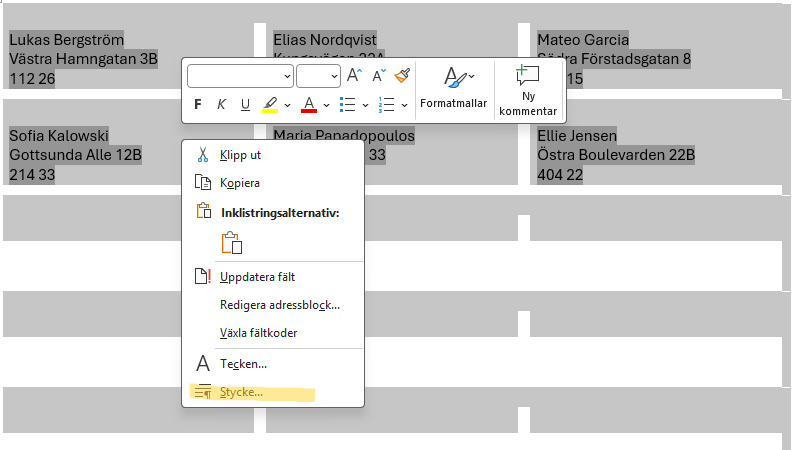Click the paste option clipboard icon

pyautogui.click(x=232, y=243)
